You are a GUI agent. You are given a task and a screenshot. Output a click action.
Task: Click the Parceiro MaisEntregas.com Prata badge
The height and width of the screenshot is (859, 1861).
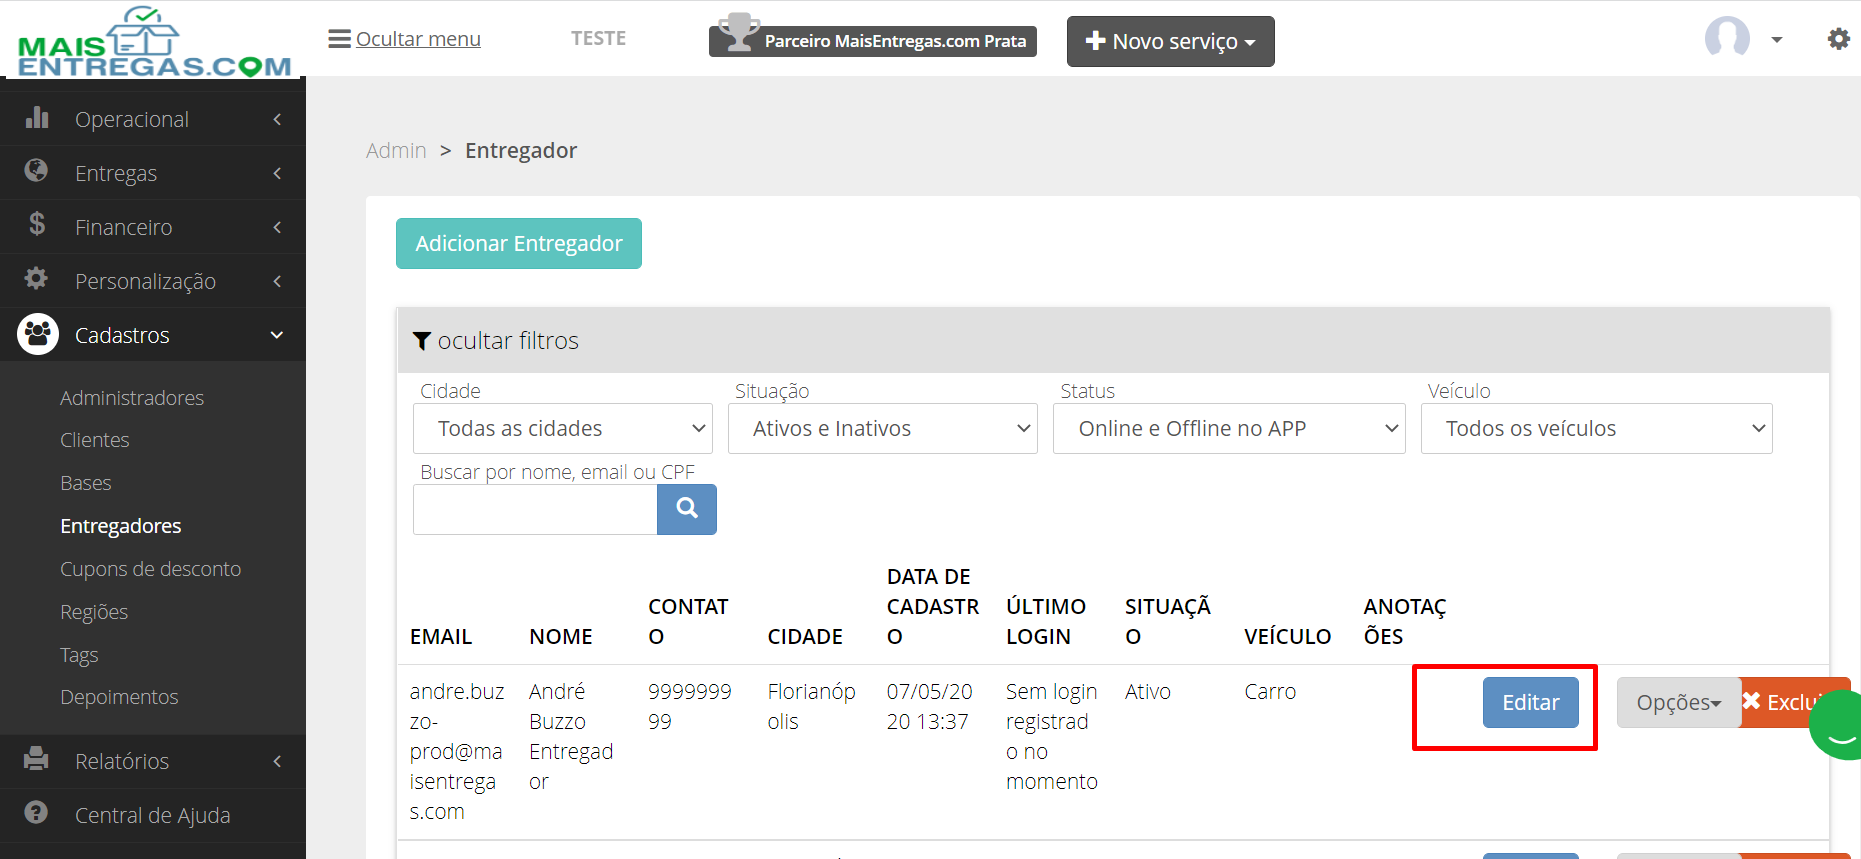pyautogui.click(x=873, y=40)
